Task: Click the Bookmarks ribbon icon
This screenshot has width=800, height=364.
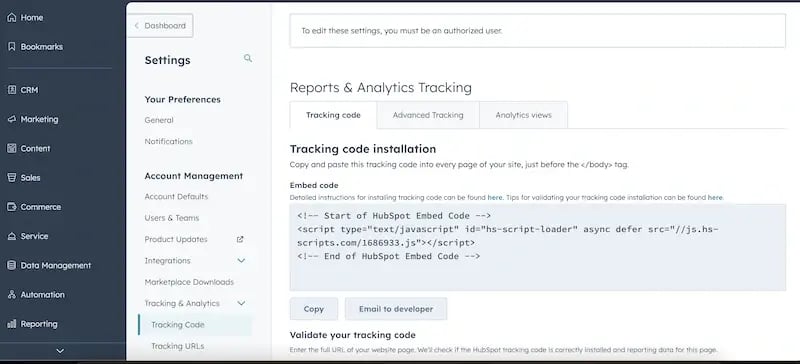Action: click(x=11, y=46)
